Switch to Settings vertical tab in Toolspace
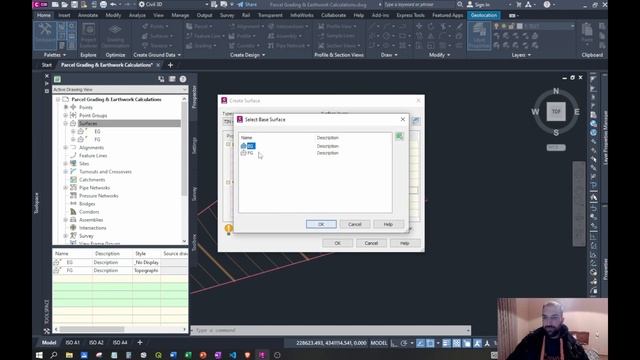Viewport: 640px width, 360px height. (x=194, y=145)
